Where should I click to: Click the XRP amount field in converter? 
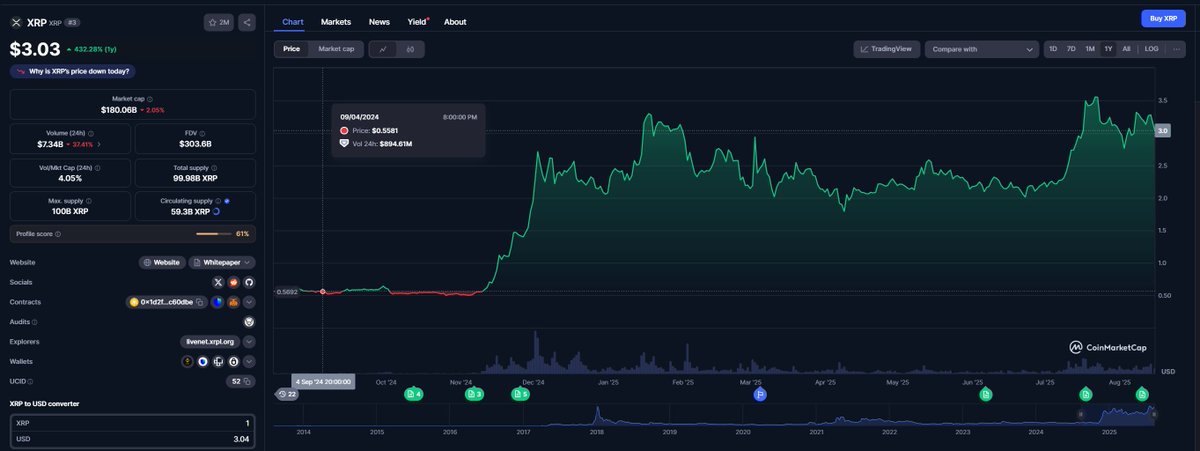(x=132, y=423)
